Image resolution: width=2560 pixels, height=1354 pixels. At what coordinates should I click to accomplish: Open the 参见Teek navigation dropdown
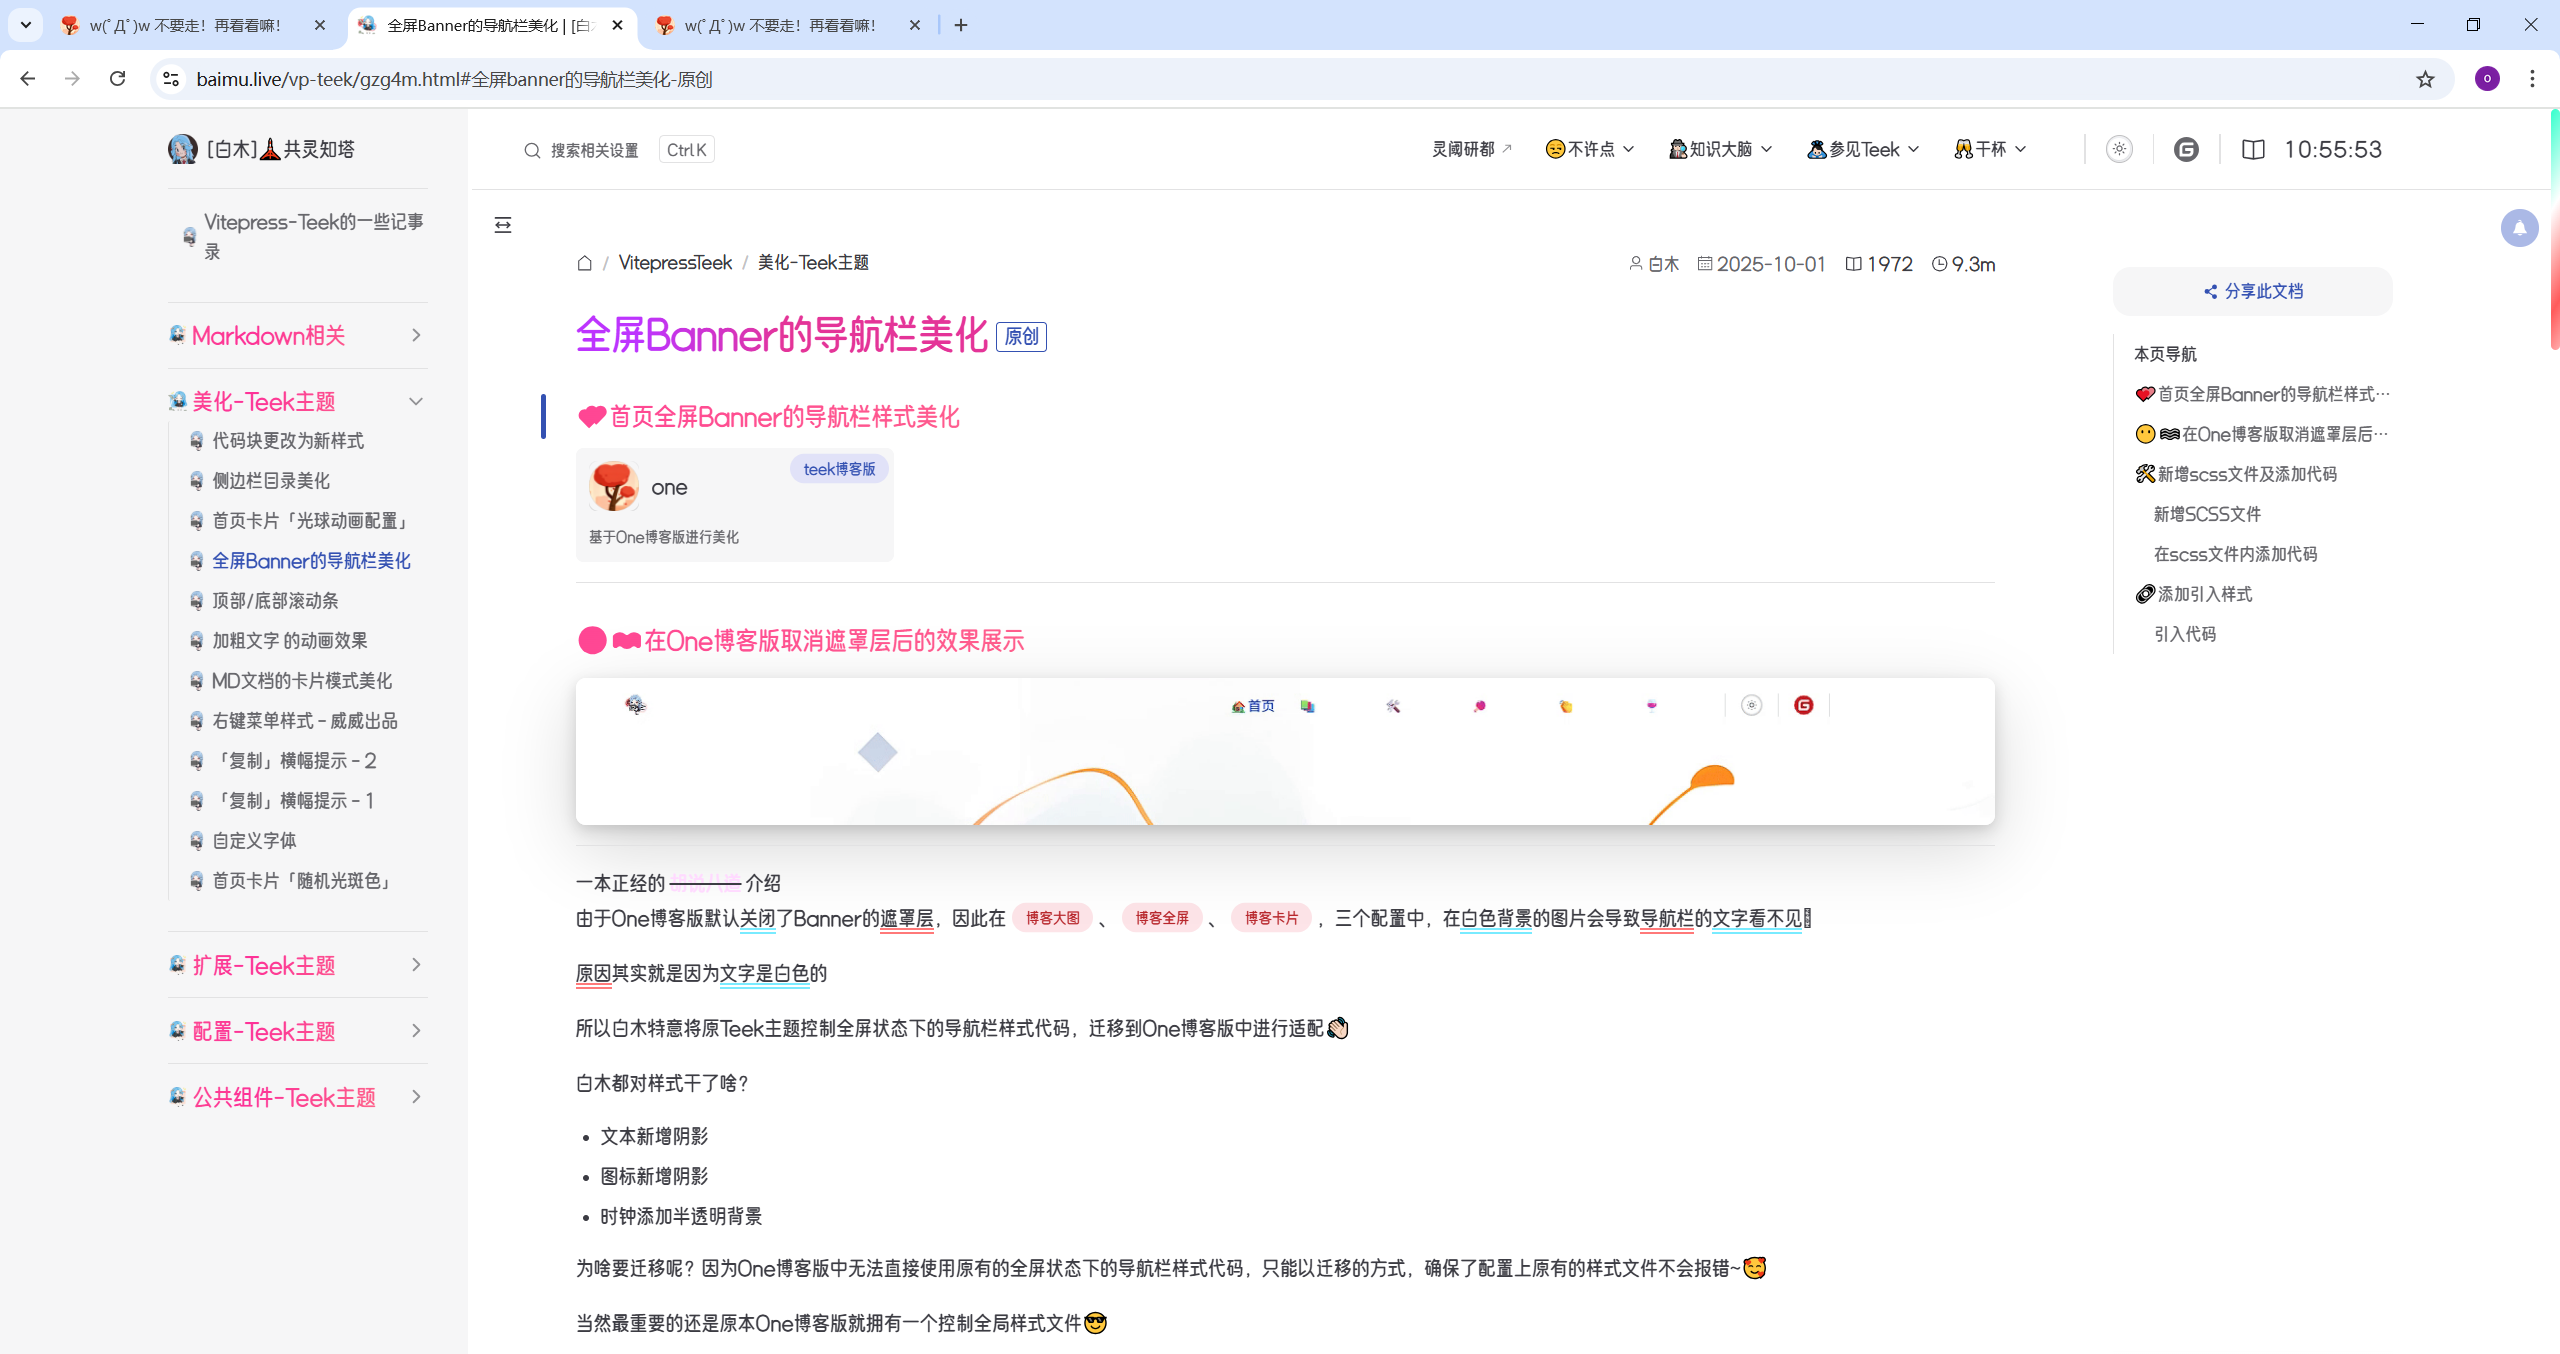tap(1863, 149)
